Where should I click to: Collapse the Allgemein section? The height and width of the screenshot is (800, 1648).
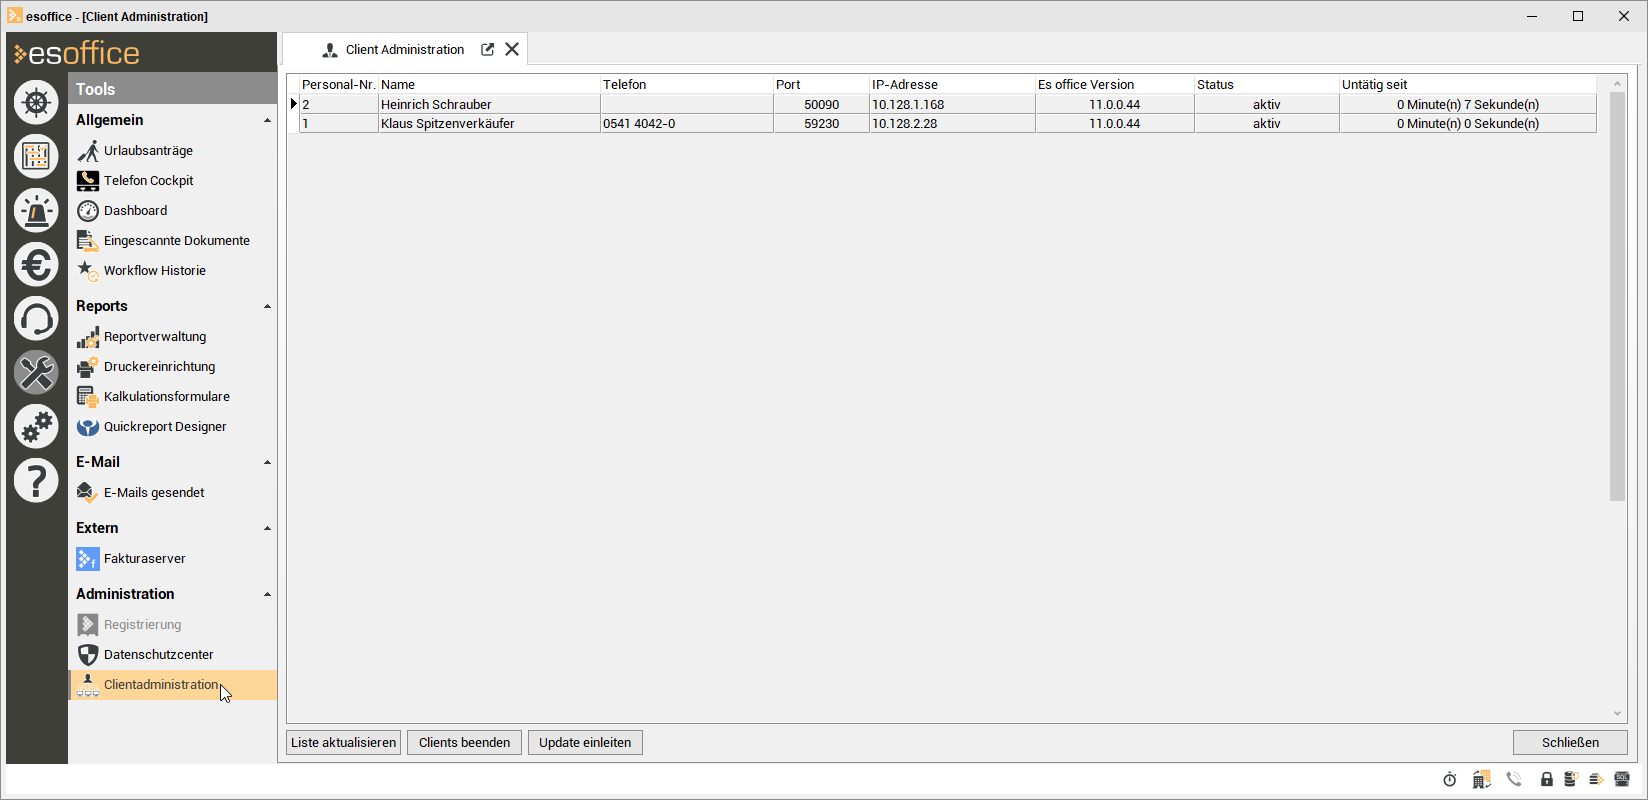tap(267, 121)
